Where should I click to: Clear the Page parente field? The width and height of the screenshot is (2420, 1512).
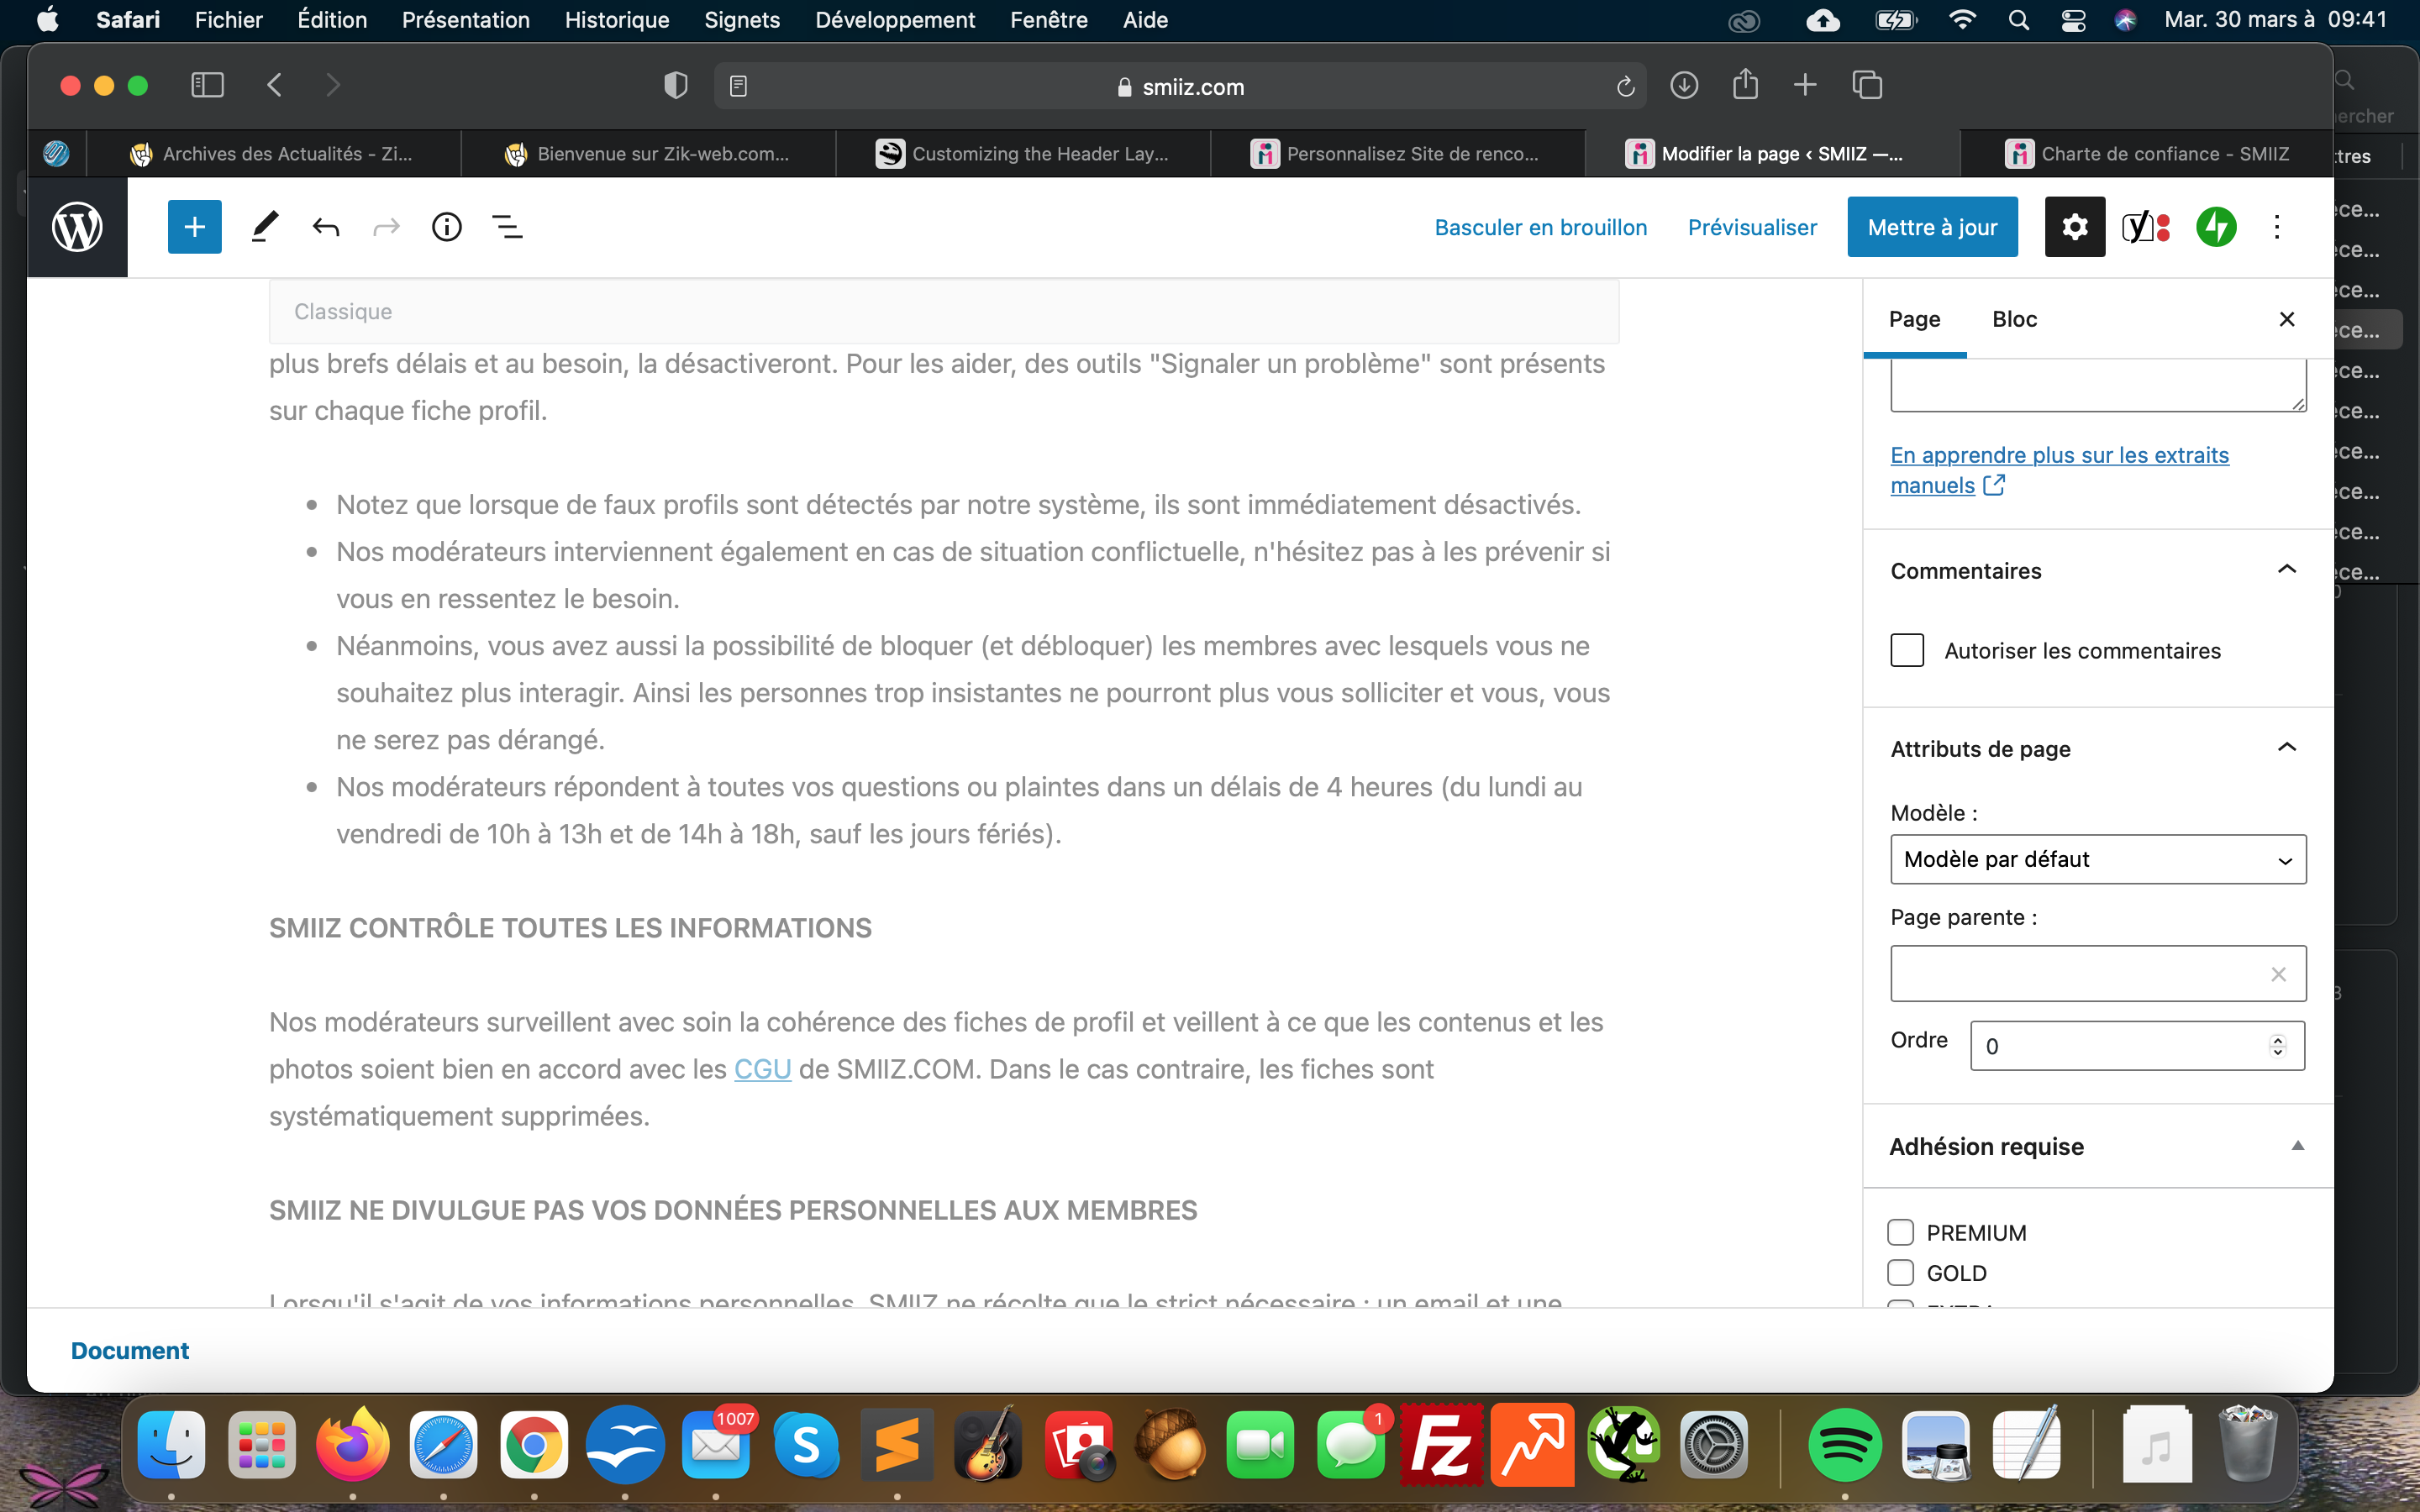pyautogui.click(x=2278, y=973)
